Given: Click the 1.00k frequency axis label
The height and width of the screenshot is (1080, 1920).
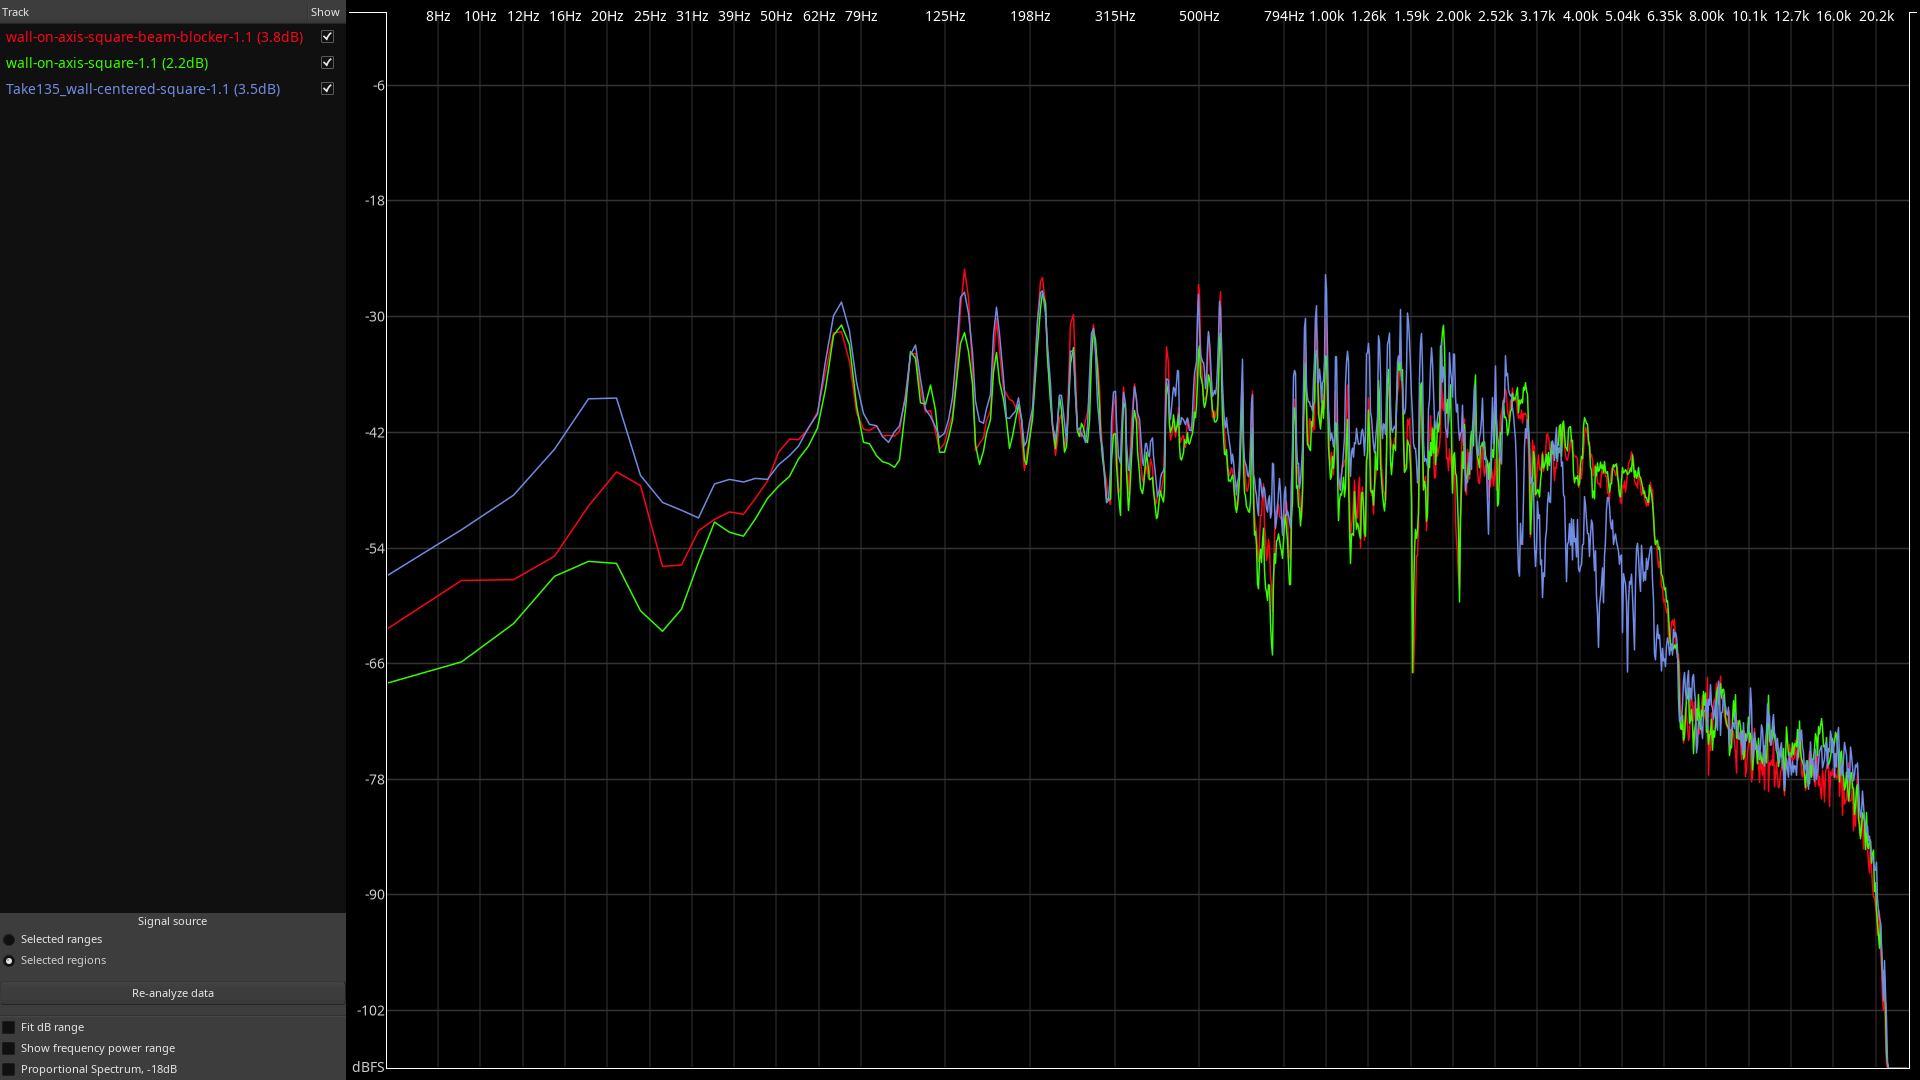Looking at the screenshot, I should pos(1327,16).
